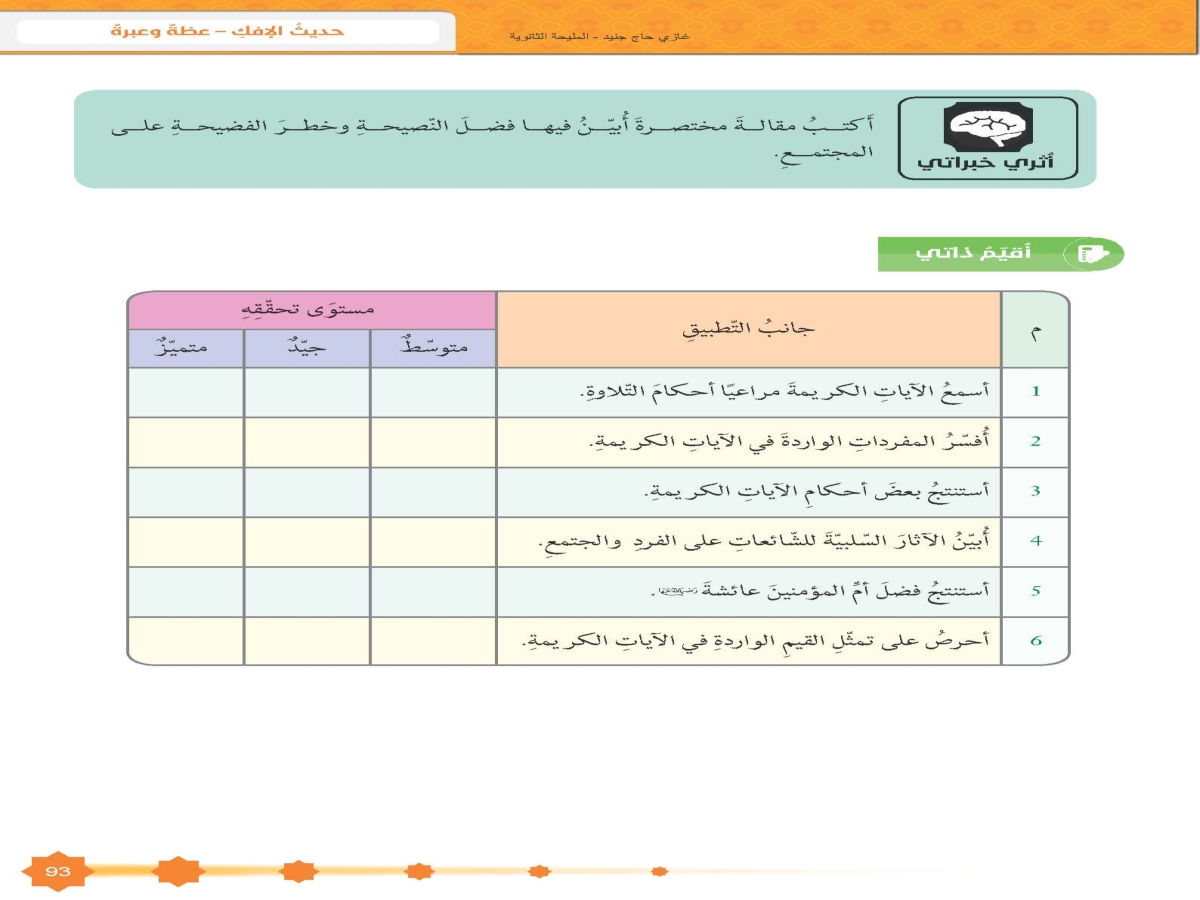Viewport: 1200px width, 900px height.
Task: Click row number 6 in the م column
Action: pyautogui.click(x=1036, y=640)
